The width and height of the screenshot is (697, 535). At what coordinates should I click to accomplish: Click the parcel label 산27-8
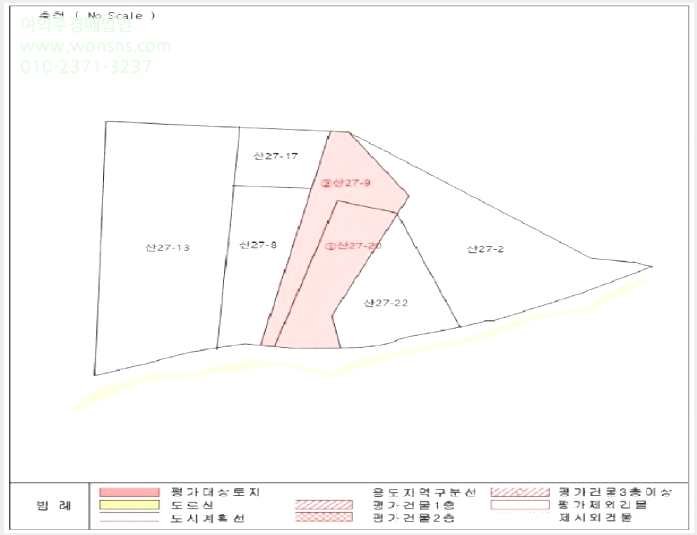(258, 245)
